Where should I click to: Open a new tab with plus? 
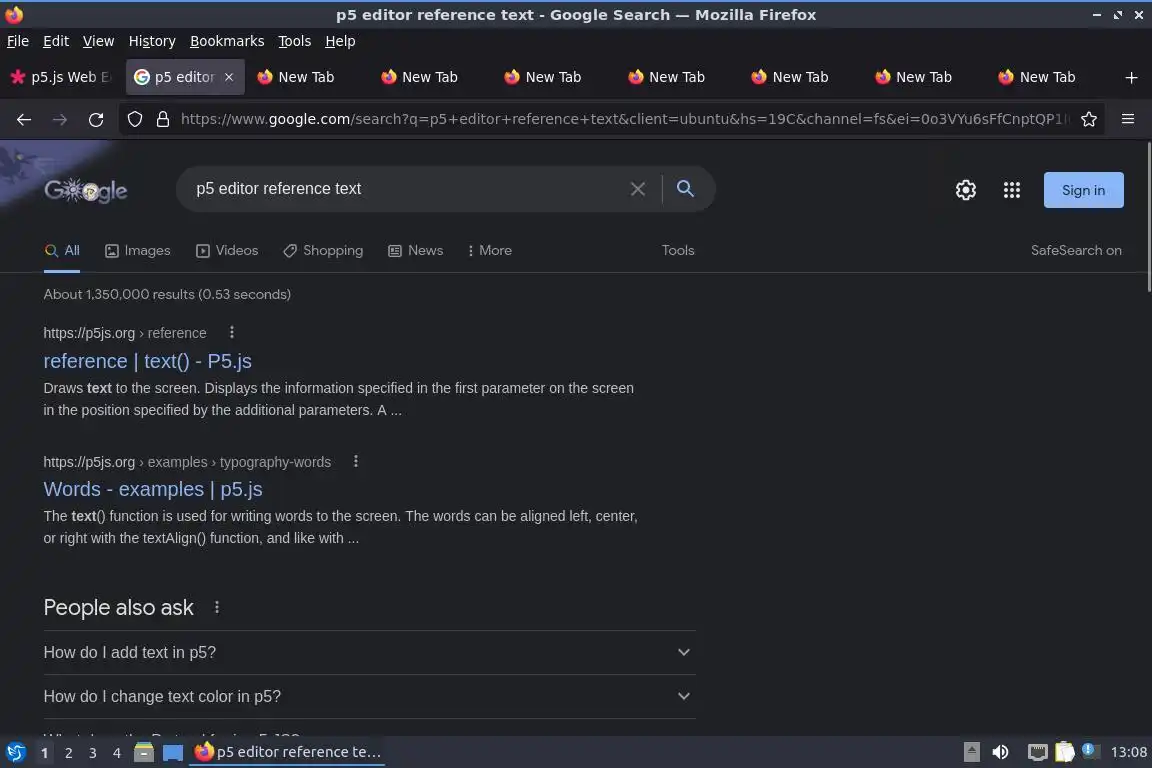(x=1131, y=77)
